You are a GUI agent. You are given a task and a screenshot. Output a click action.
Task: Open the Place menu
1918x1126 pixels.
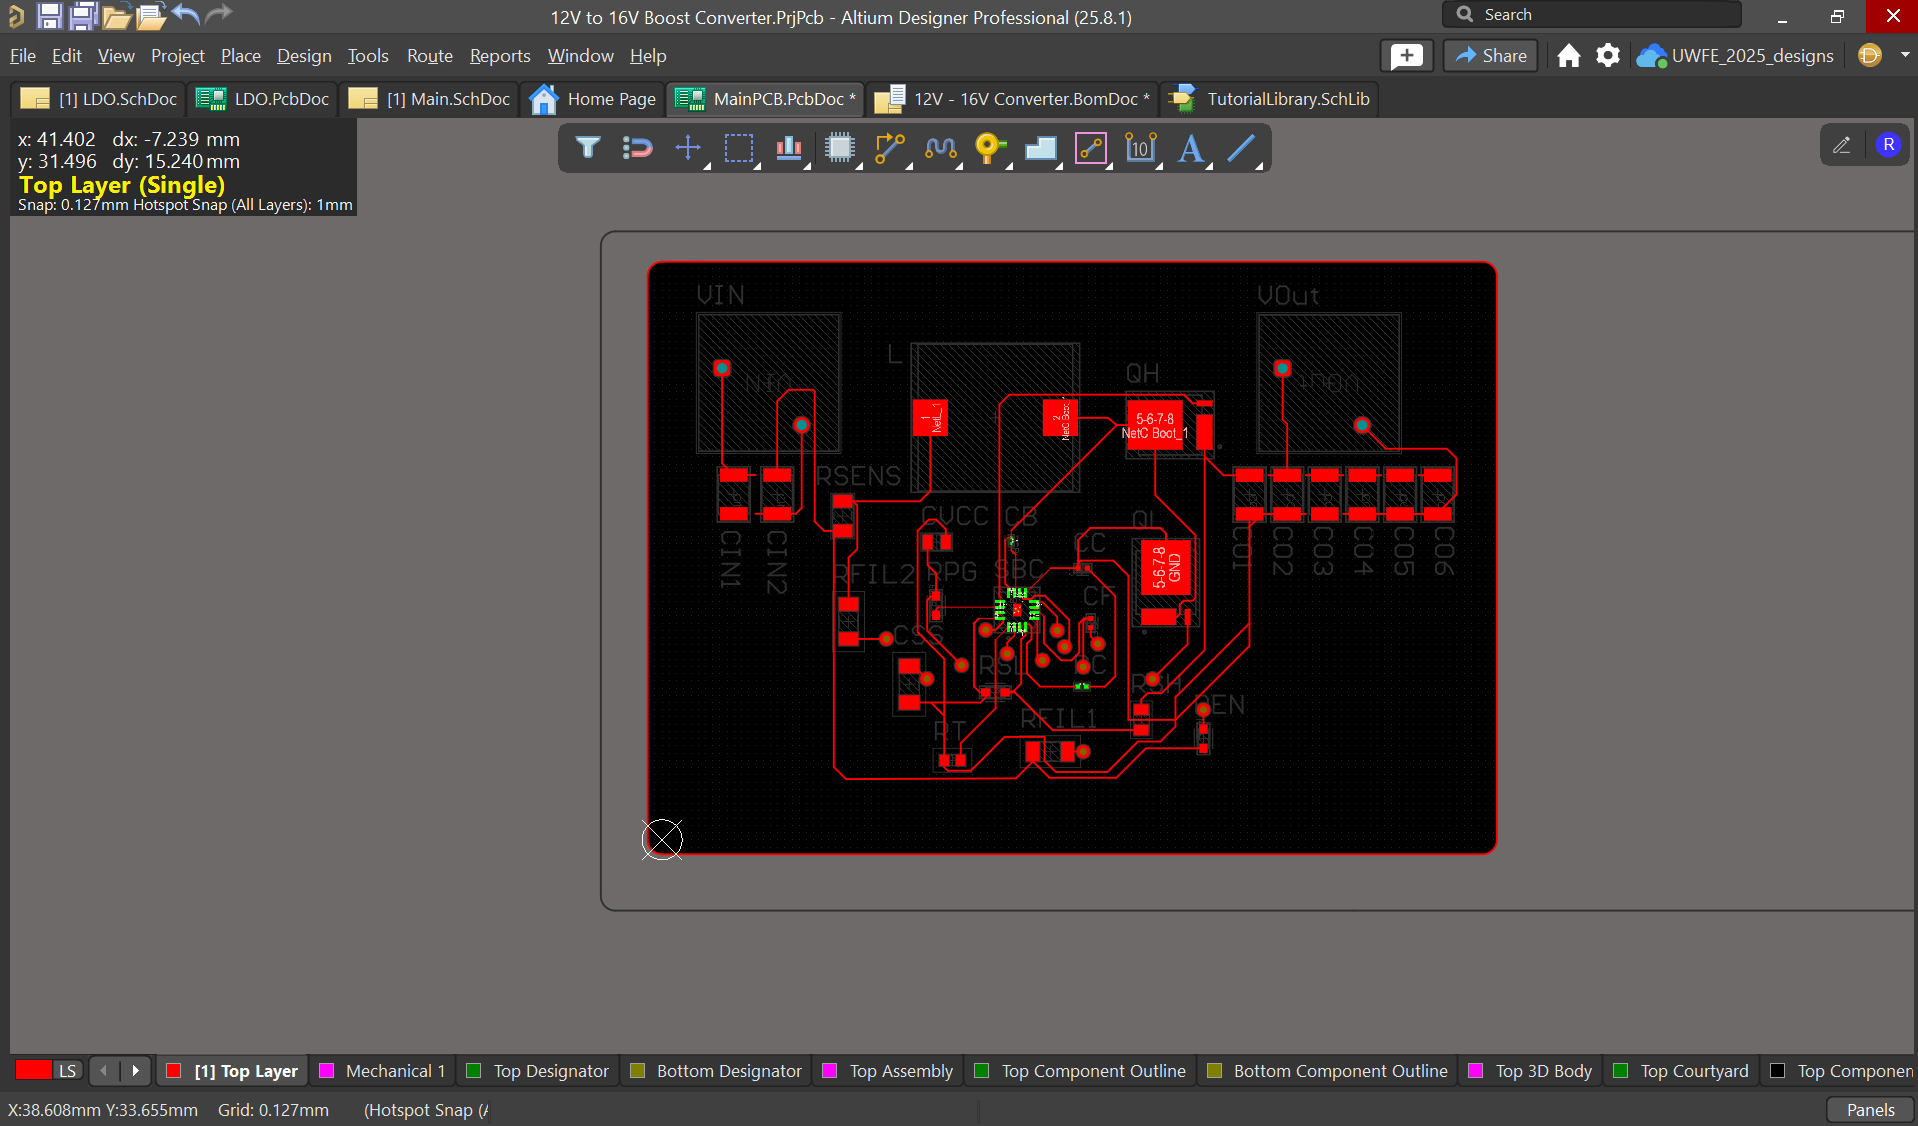coord(240,56)
